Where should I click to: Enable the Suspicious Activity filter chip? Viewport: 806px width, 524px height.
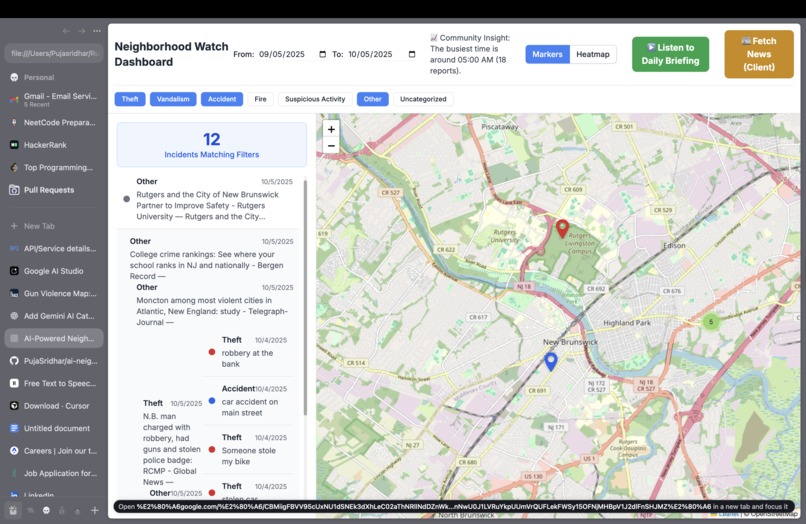[x=315, y=99]
